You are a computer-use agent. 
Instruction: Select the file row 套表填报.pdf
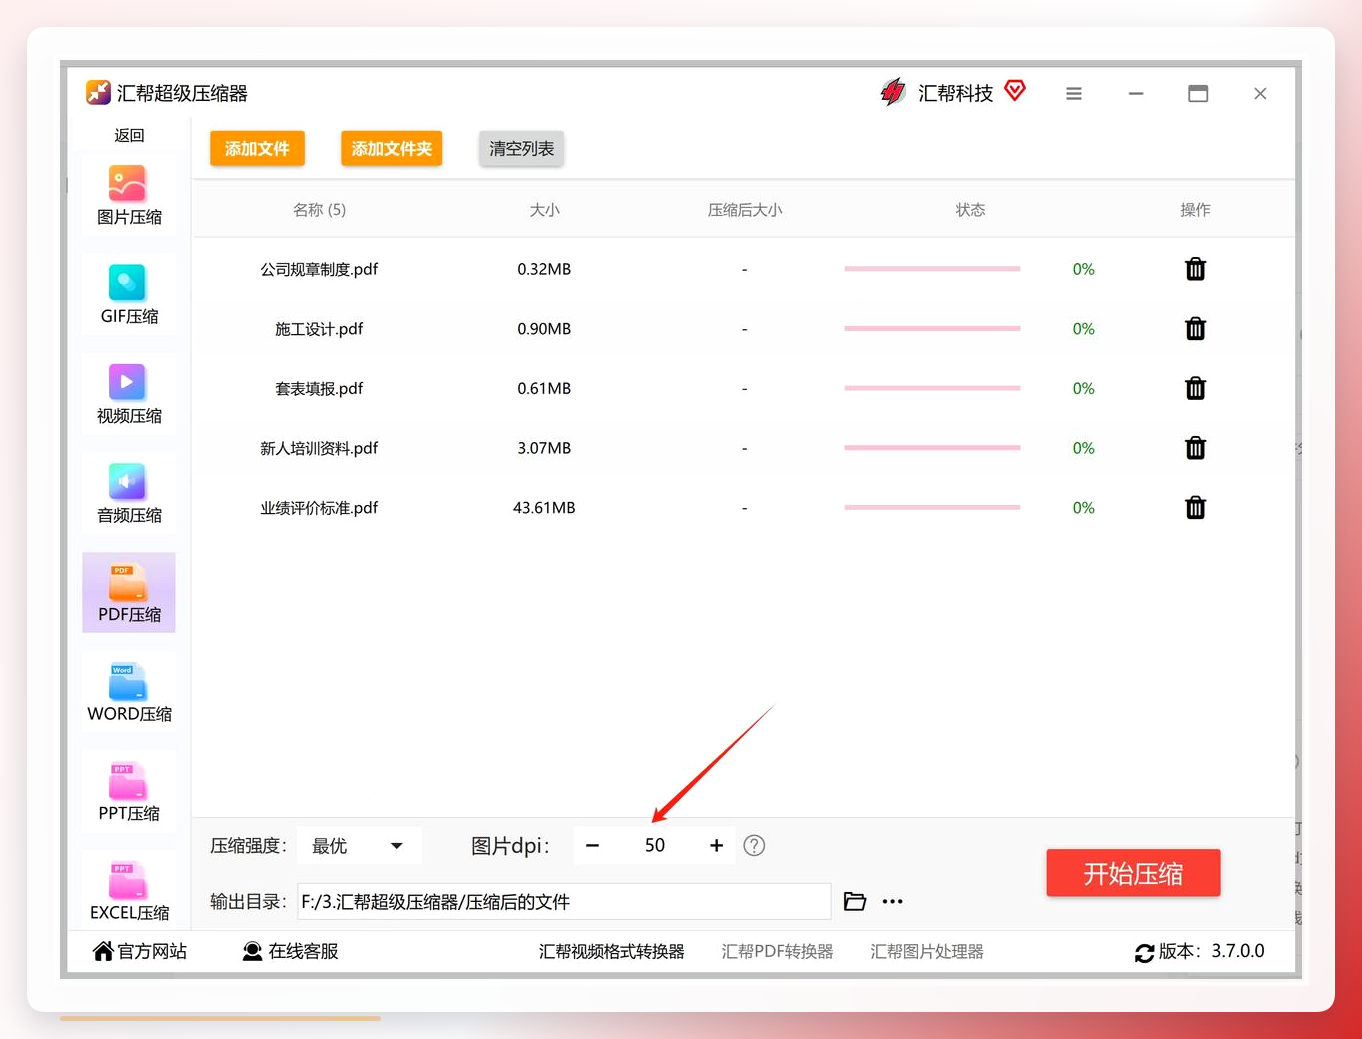pos(743,388)
